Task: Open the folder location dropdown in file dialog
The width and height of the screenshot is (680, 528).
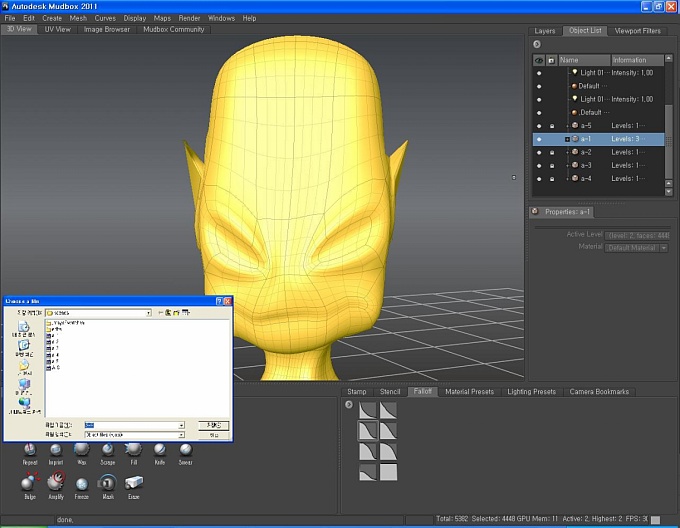Action: tap(148, 313)
